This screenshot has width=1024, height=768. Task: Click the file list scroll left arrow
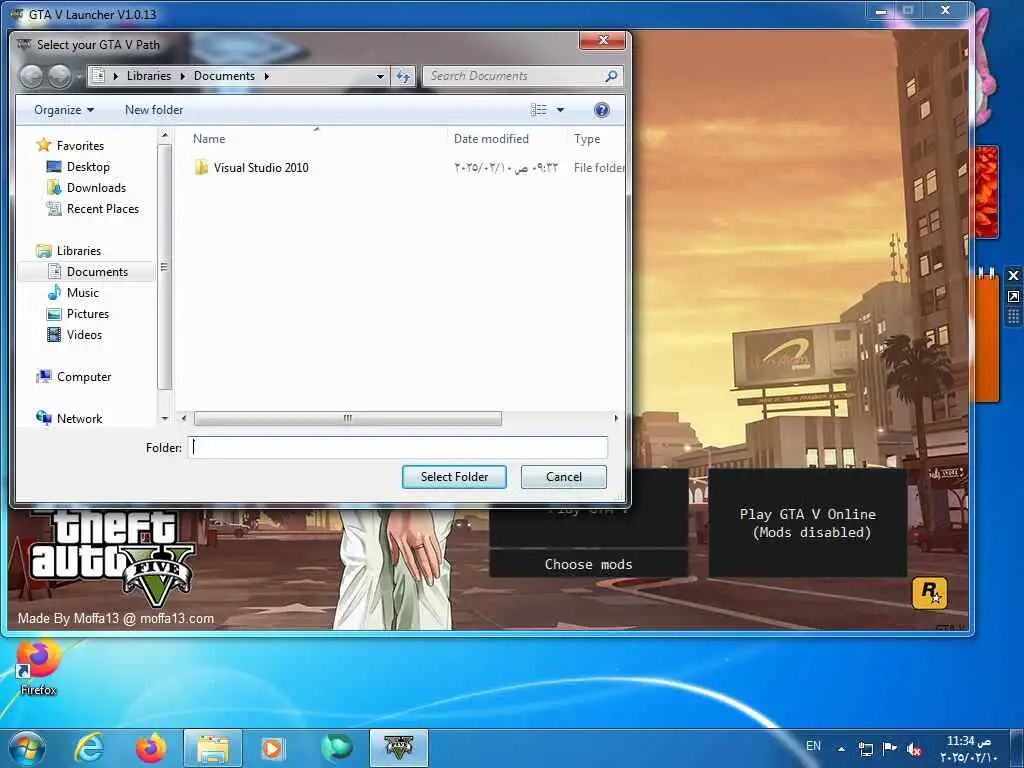point(184,418)
